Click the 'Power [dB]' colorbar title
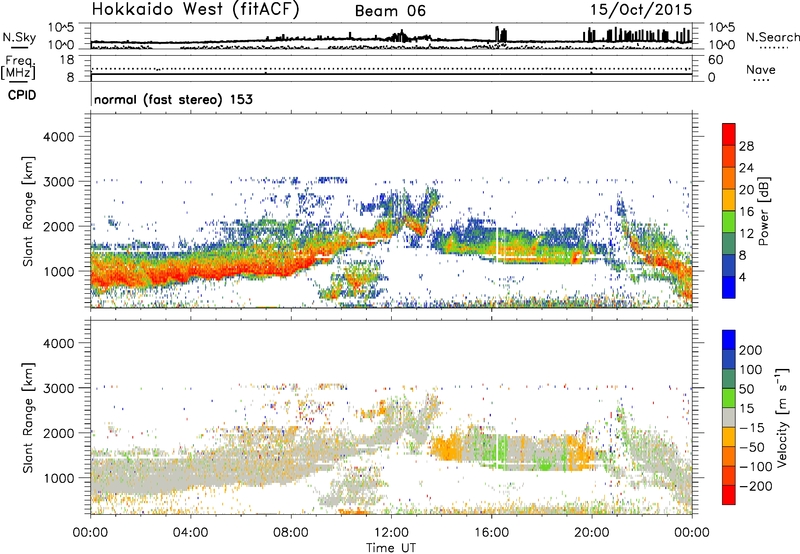Image resolution: width=800 pixels, height=554 pixels. coord(764,211)
